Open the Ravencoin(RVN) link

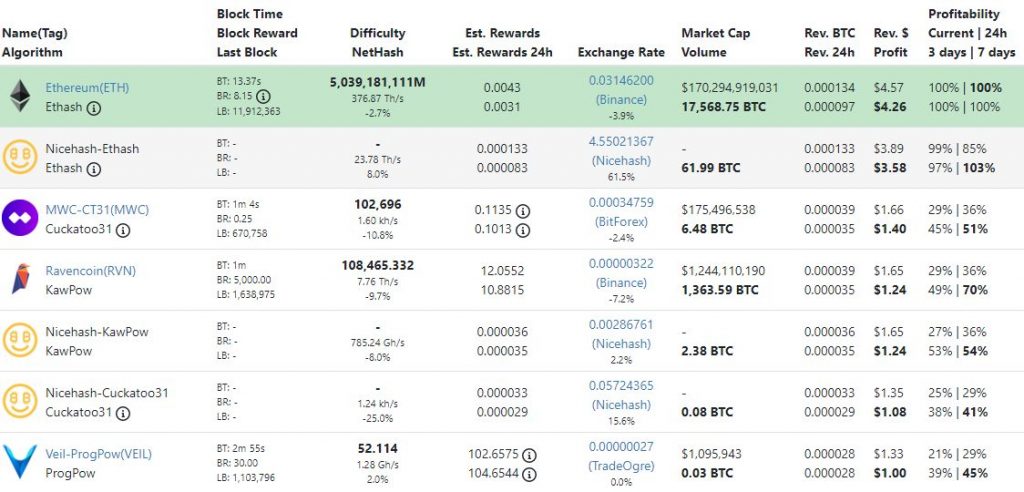(90, 271)
